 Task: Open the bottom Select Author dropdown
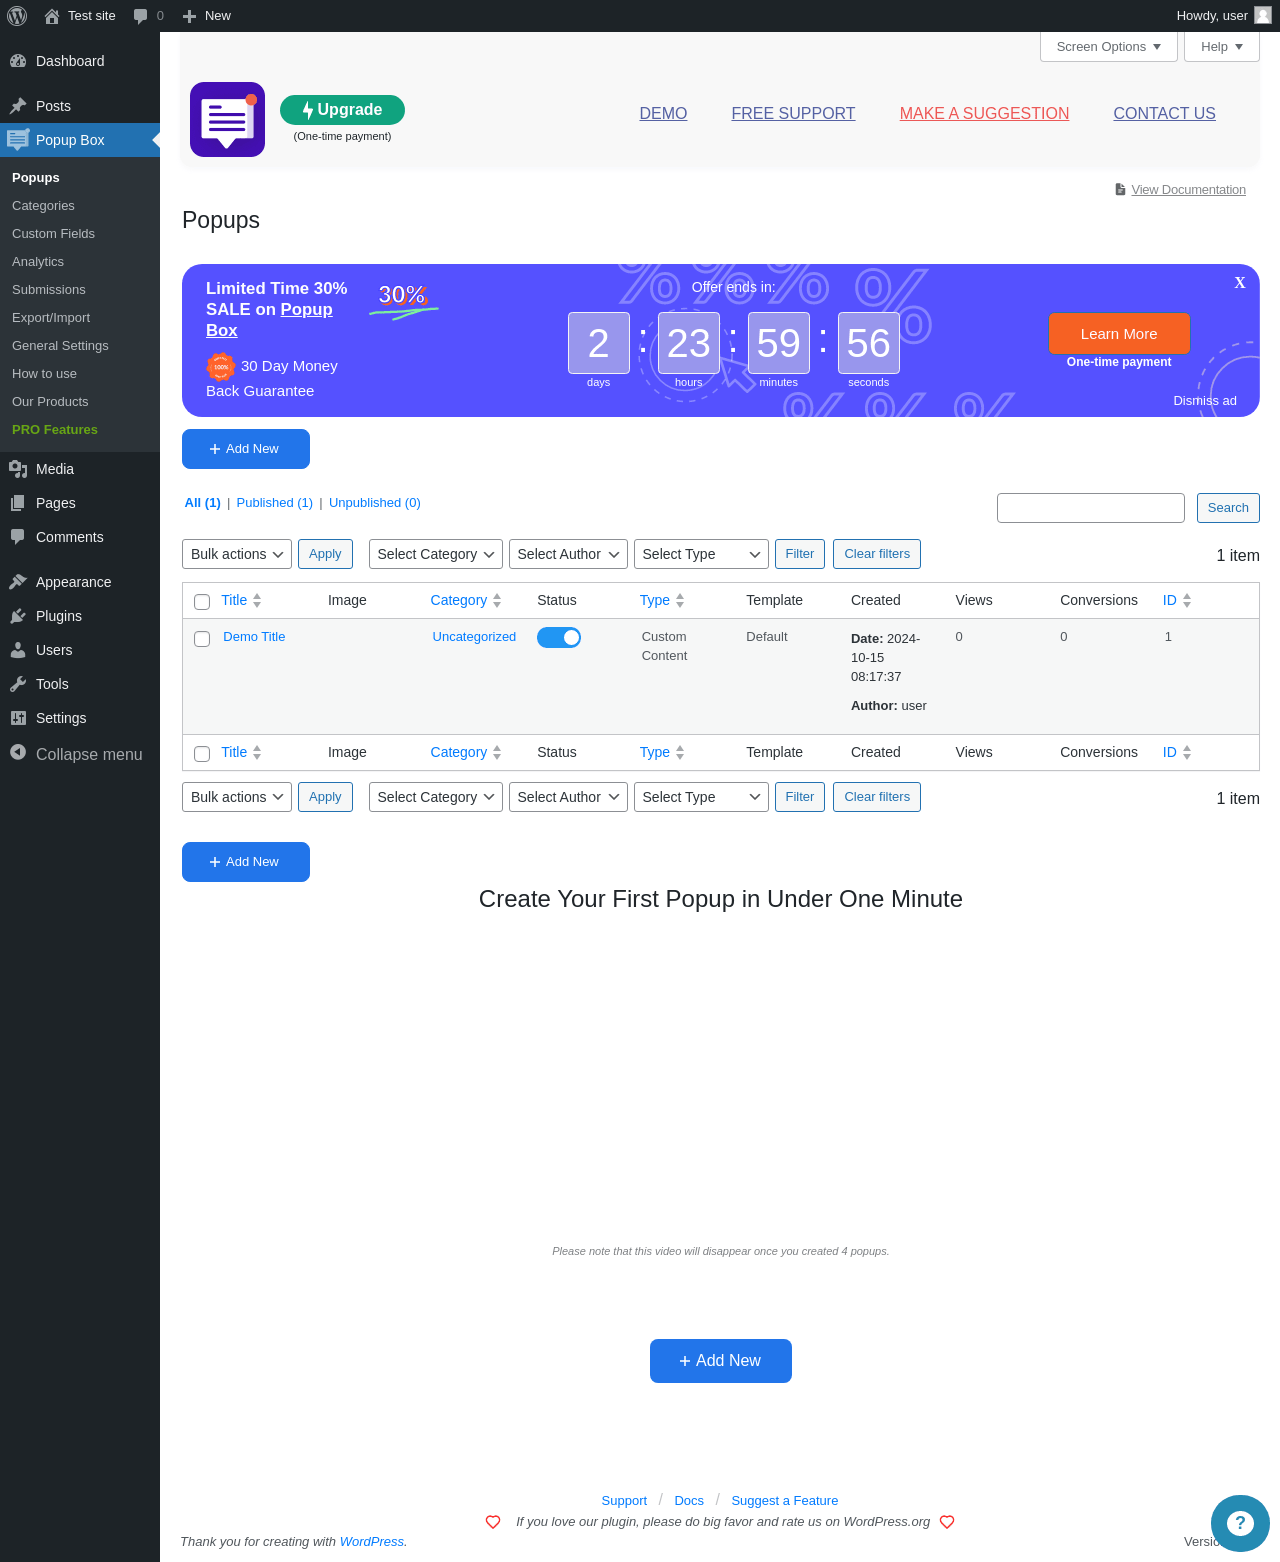[x=568, y=797]
